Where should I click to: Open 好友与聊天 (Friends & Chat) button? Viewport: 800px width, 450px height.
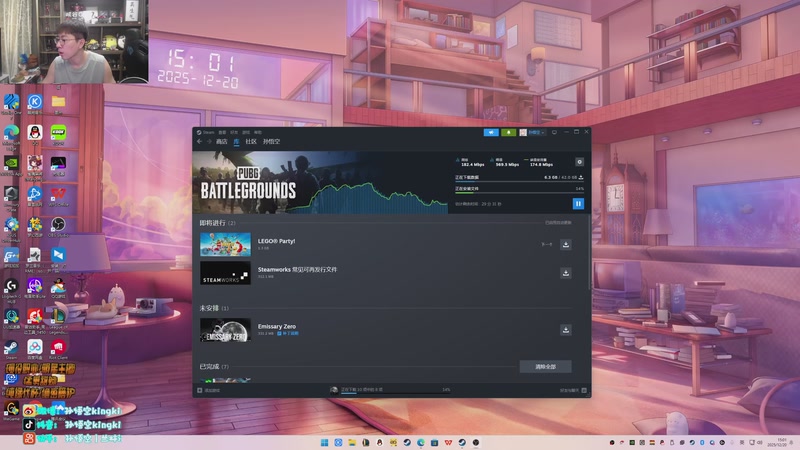coord(573,390)
